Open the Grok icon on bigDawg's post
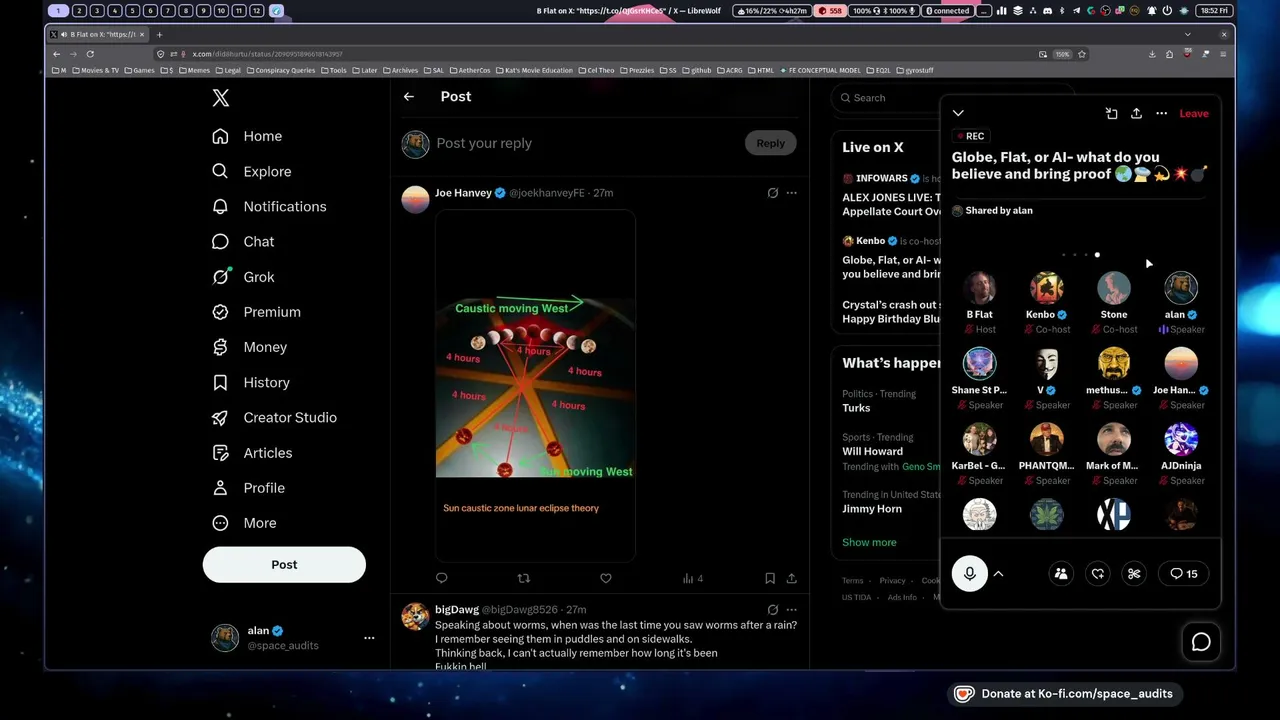This screenshot has height=720, width=1280. (x=772, y=610)
